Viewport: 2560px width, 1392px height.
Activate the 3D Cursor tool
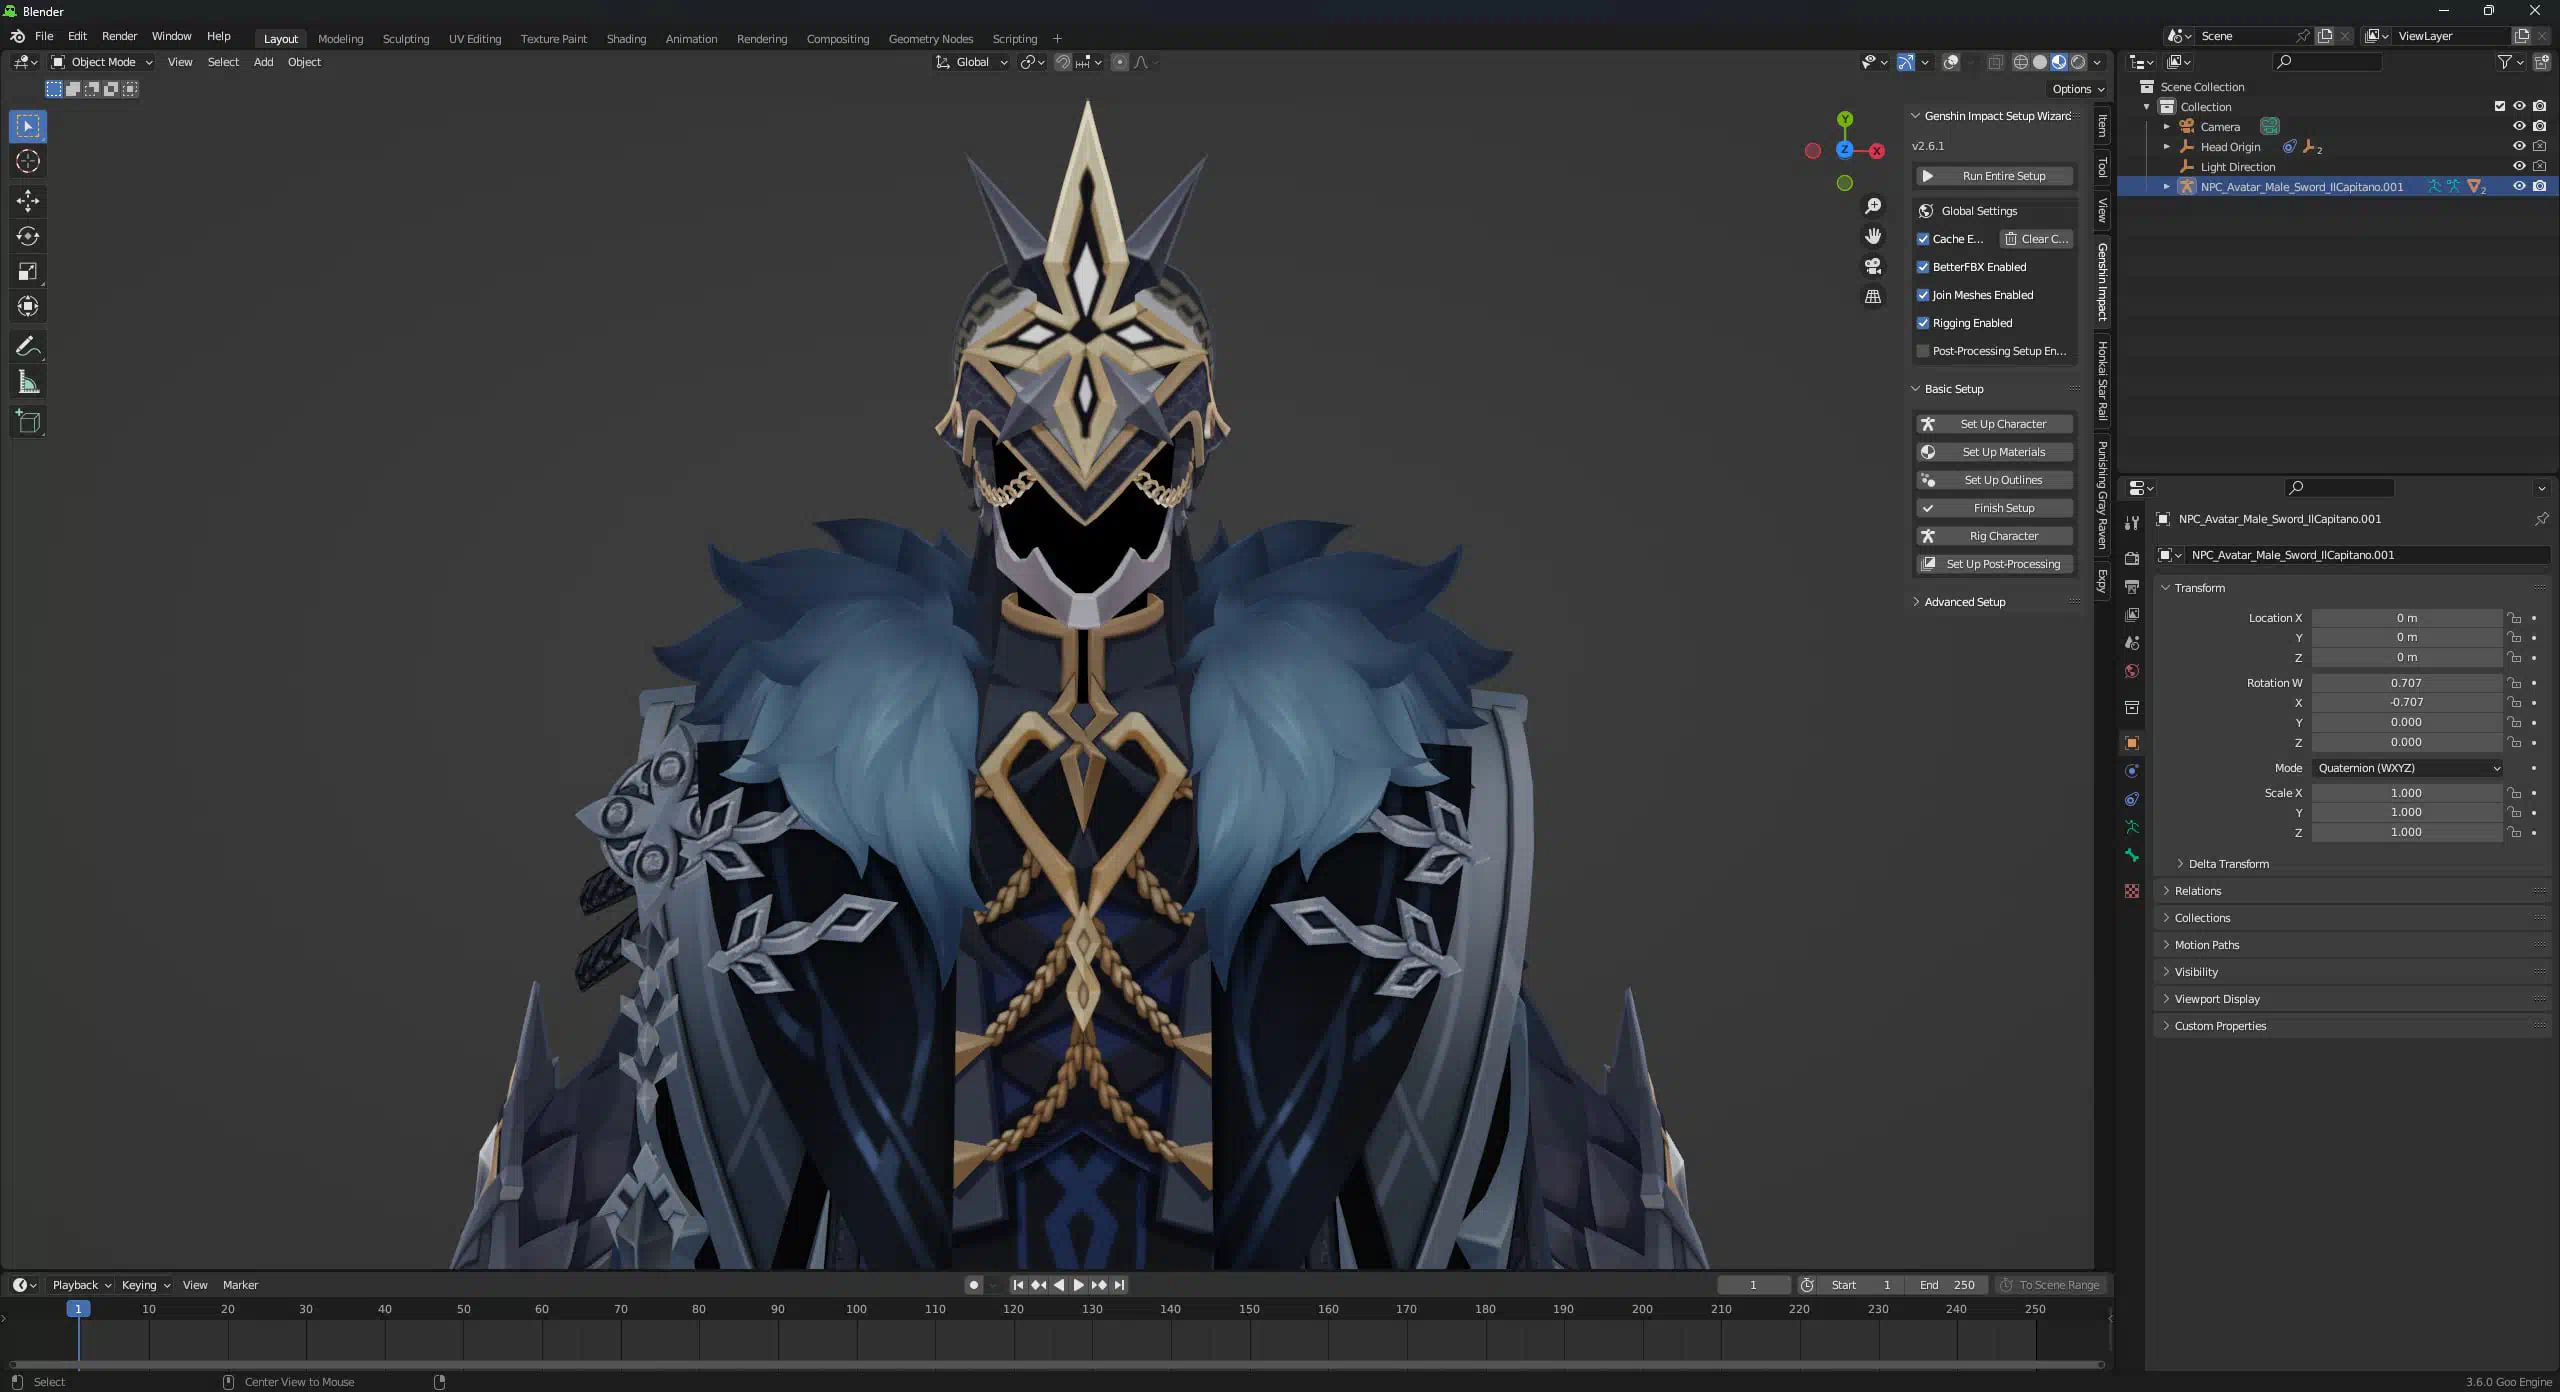[x=28, y=161]
